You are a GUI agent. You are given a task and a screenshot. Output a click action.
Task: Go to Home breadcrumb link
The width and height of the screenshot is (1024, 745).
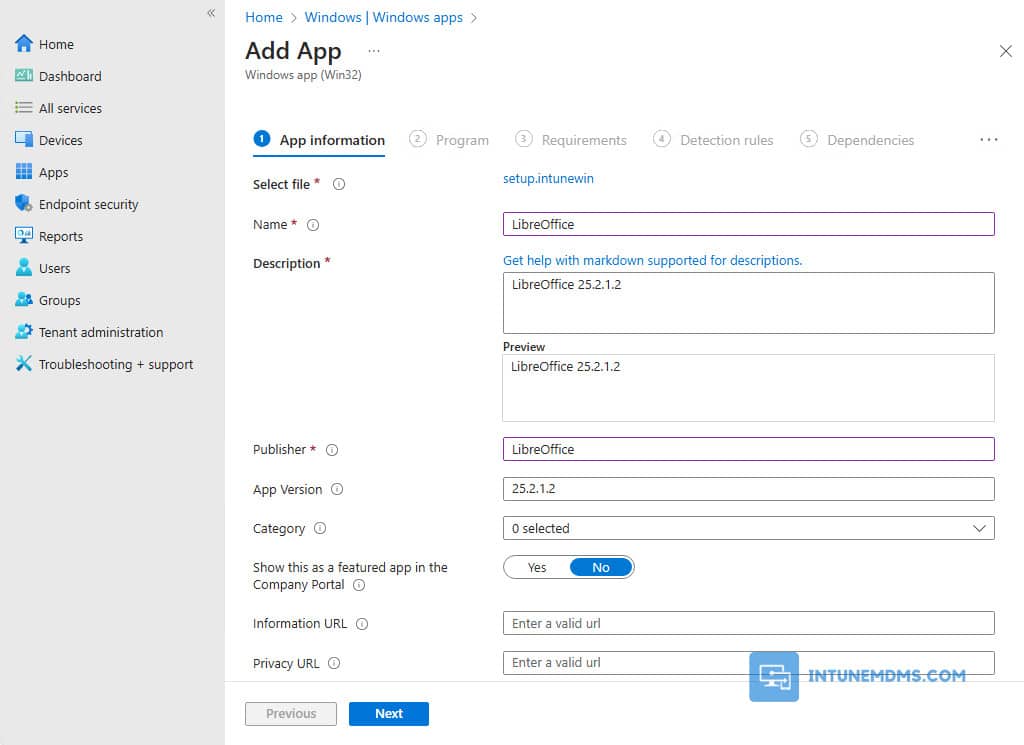(x=264, y=17)
